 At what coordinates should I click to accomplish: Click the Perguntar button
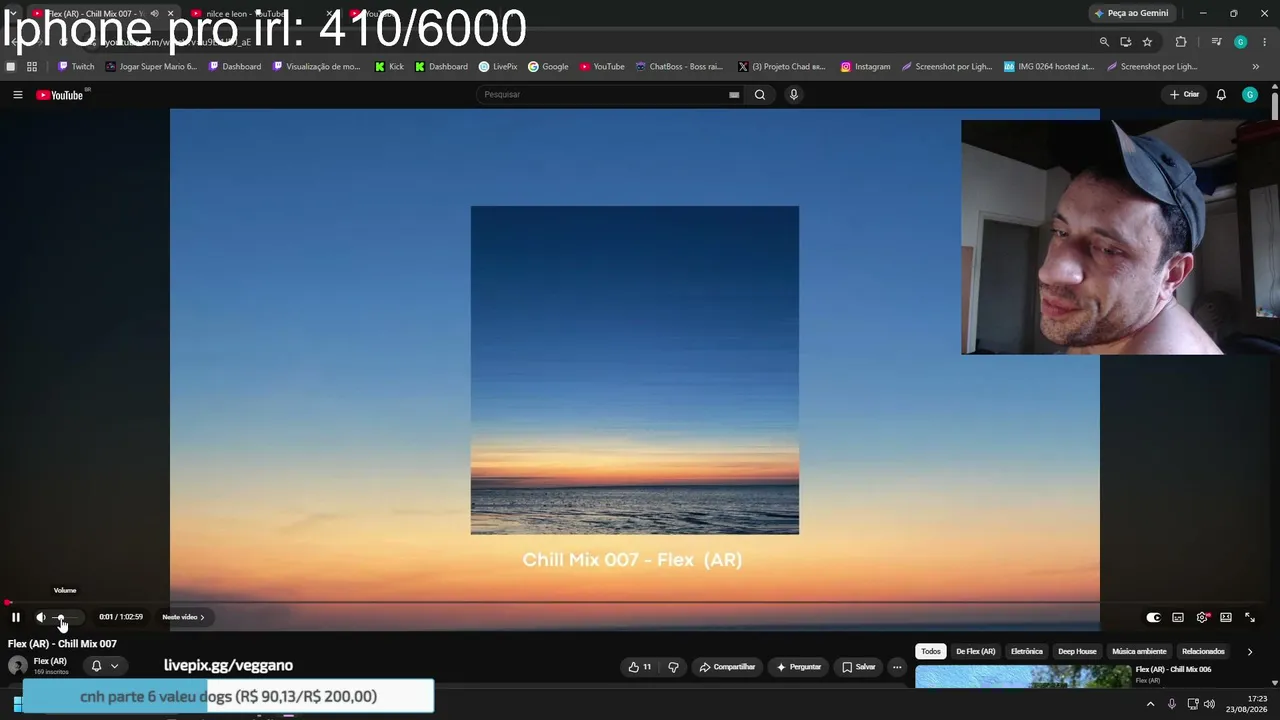[799, 667]
